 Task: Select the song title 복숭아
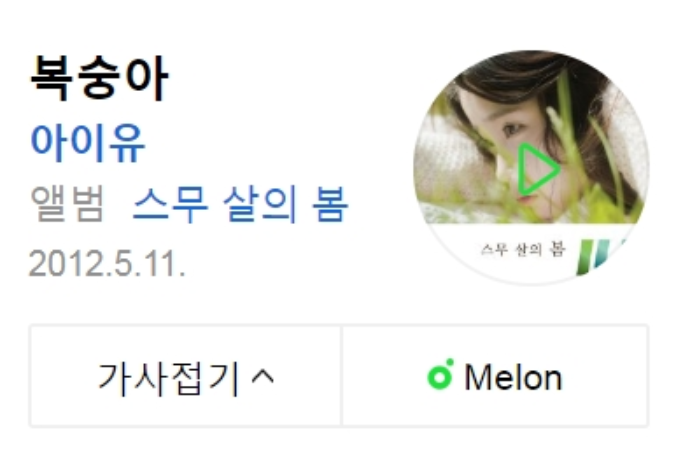pos(99,78)
